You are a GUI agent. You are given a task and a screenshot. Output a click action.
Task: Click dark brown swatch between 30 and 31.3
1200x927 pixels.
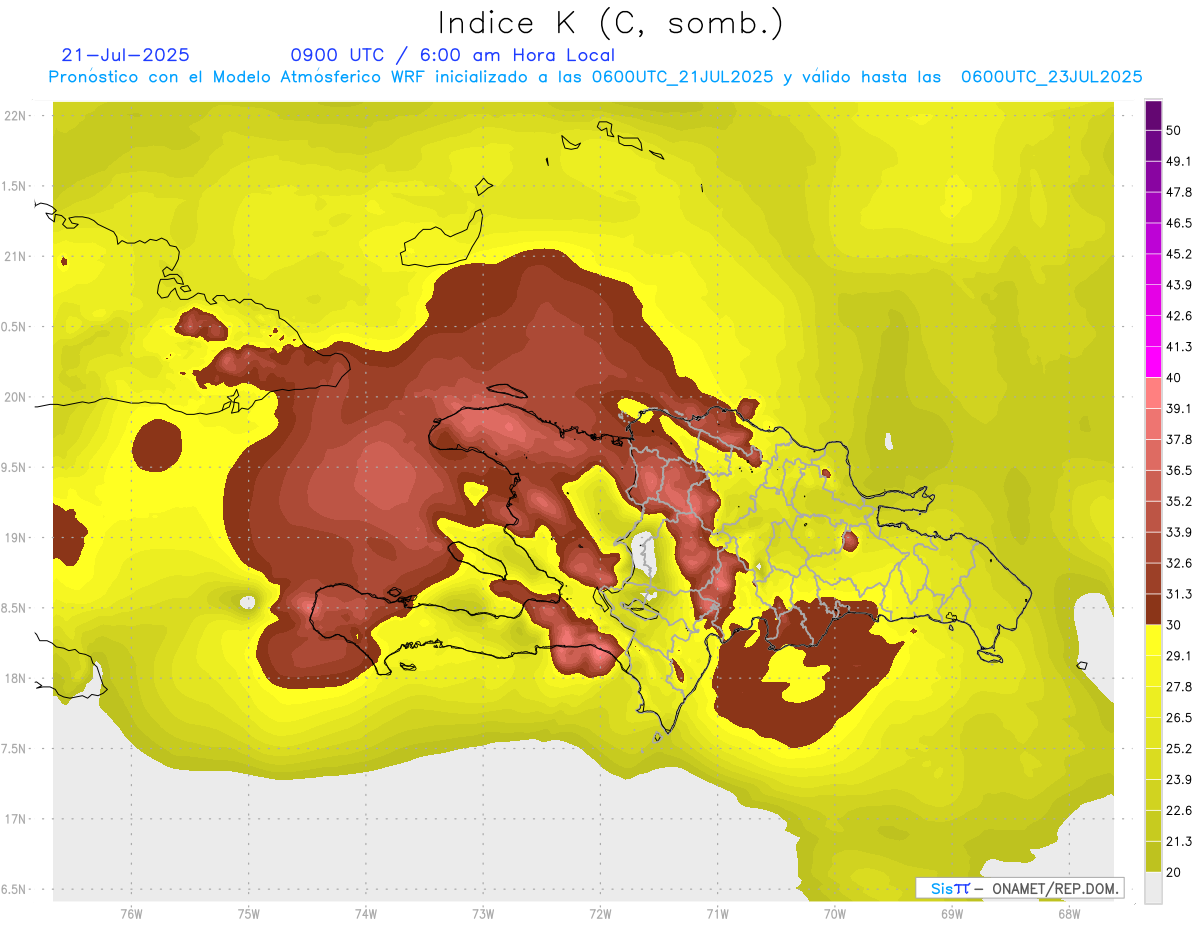[1153, 609]
